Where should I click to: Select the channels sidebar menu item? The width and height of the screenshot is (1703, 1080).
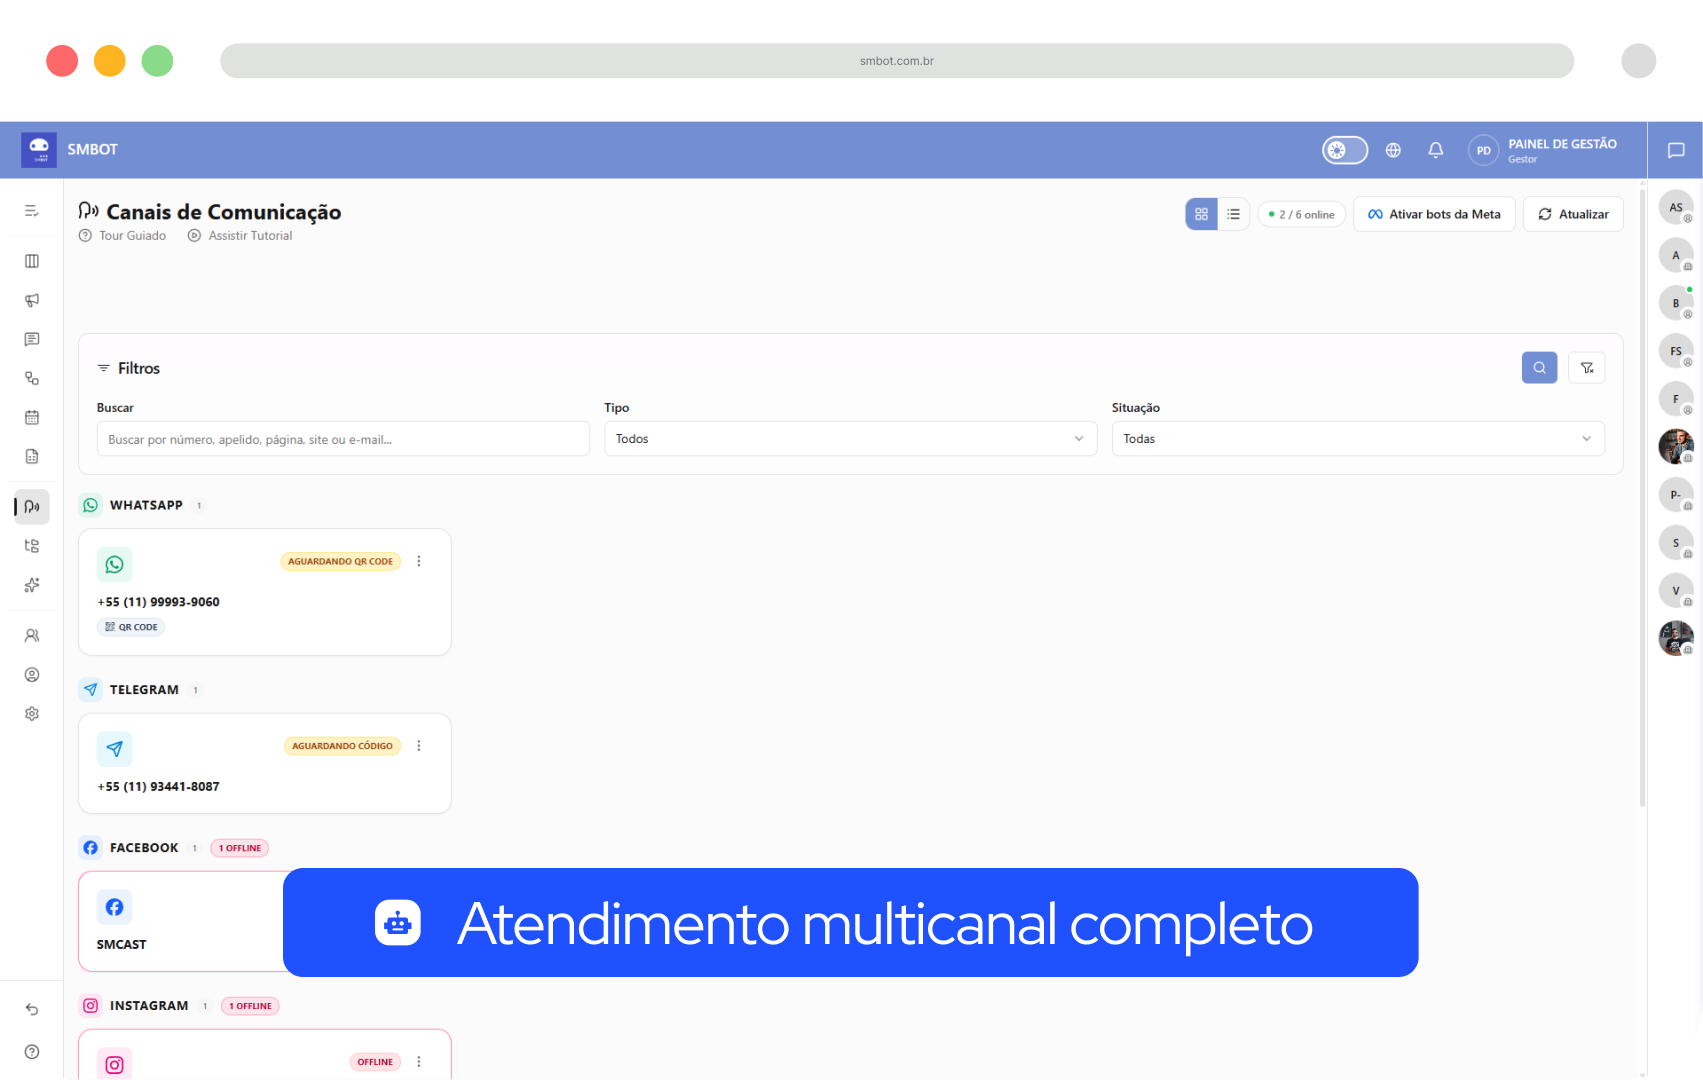[32, 507]
